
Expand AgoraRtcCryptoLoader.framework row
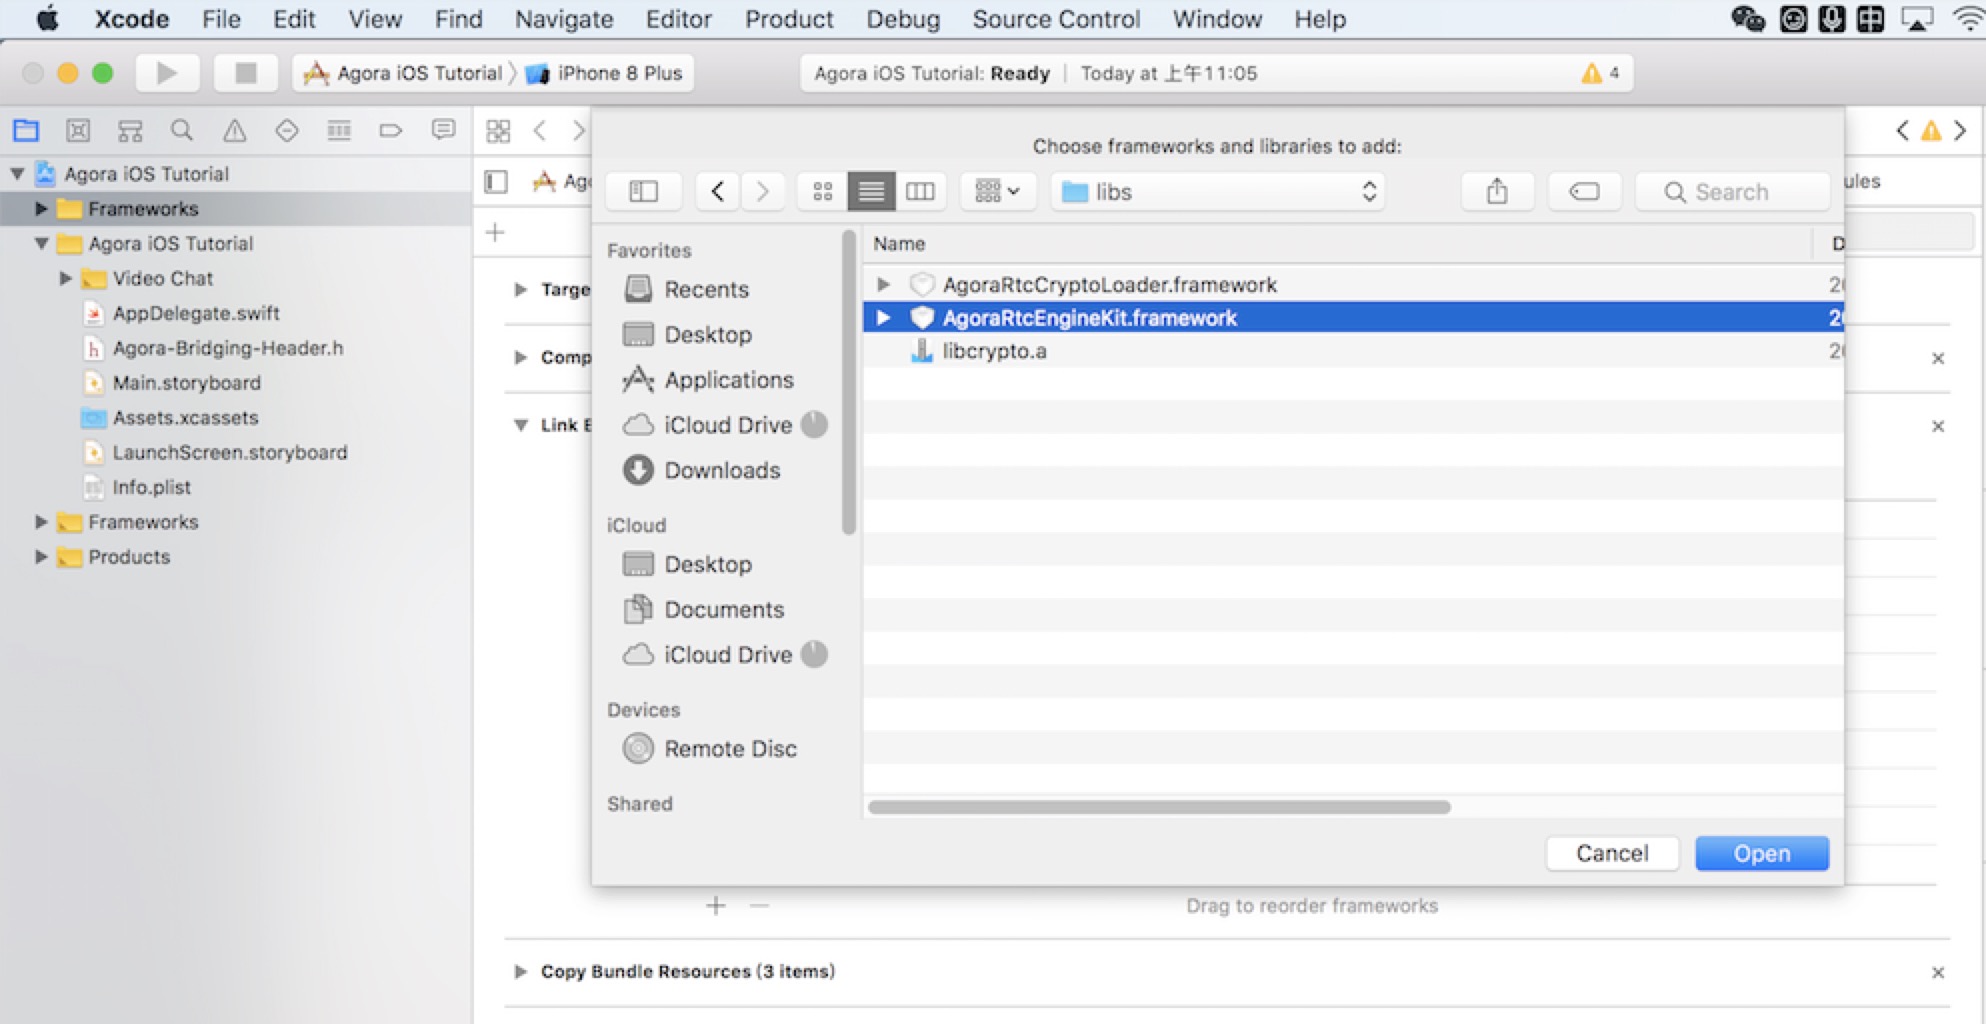click(x=883, y=285)
